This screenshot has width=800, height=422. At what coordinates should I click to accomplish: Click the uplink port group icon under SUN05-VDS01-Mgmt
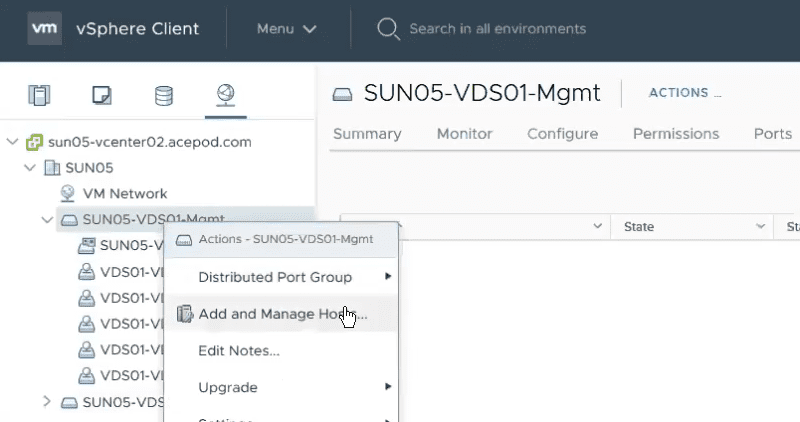86,245
